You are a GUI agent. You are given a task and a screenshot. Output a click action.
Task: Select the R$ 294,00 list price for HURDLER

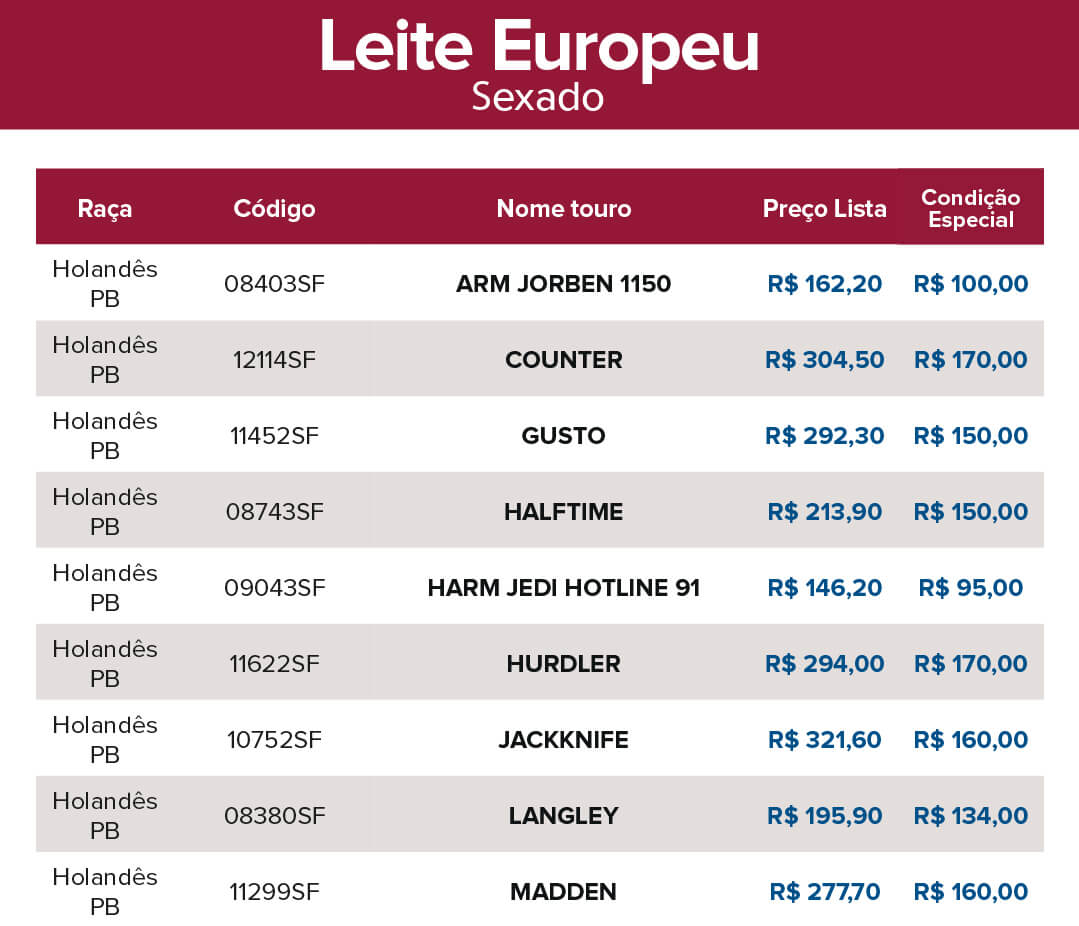[x=824, y=664]
